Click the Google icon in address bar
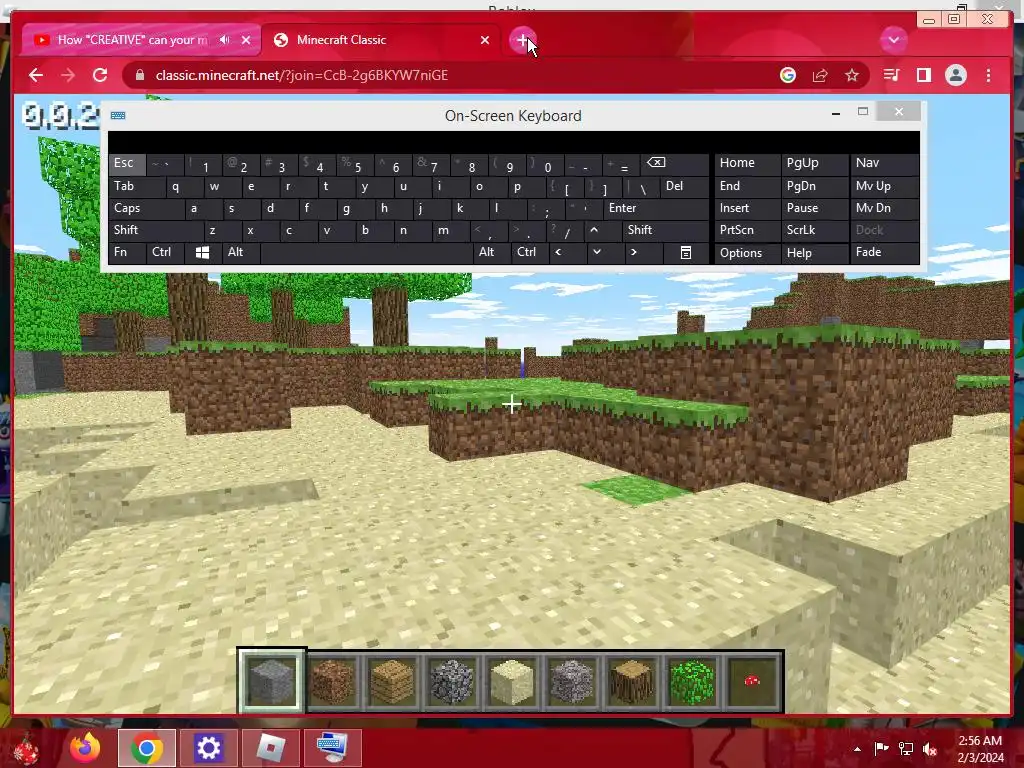The width and height of the screenshot is (1024, 768). click(788, 75)
